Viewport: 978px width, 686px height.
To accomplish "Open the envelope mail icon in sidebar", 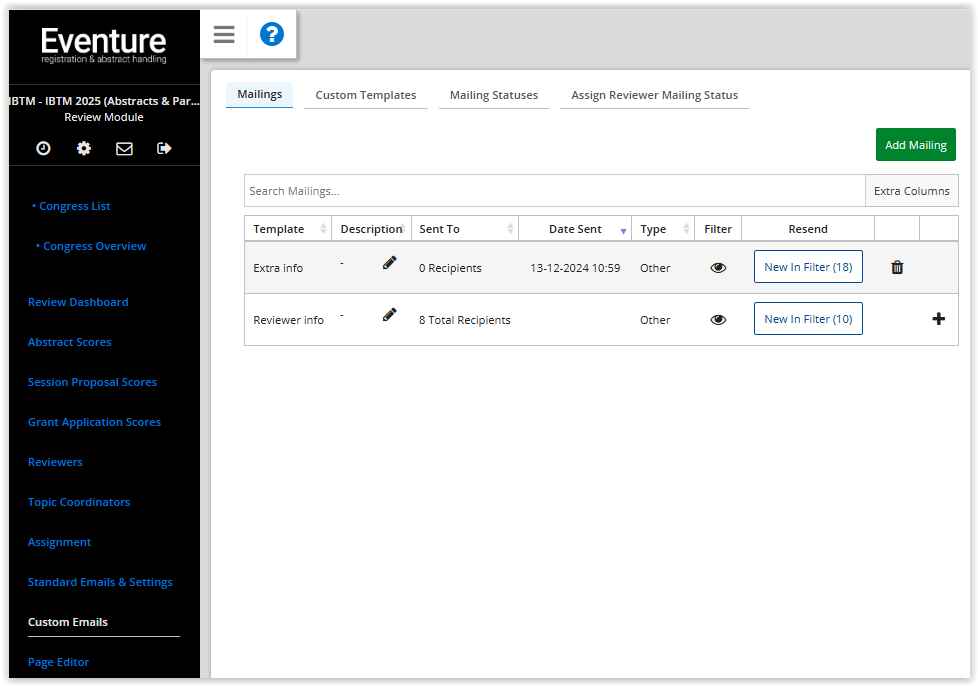I will [124, 148].
